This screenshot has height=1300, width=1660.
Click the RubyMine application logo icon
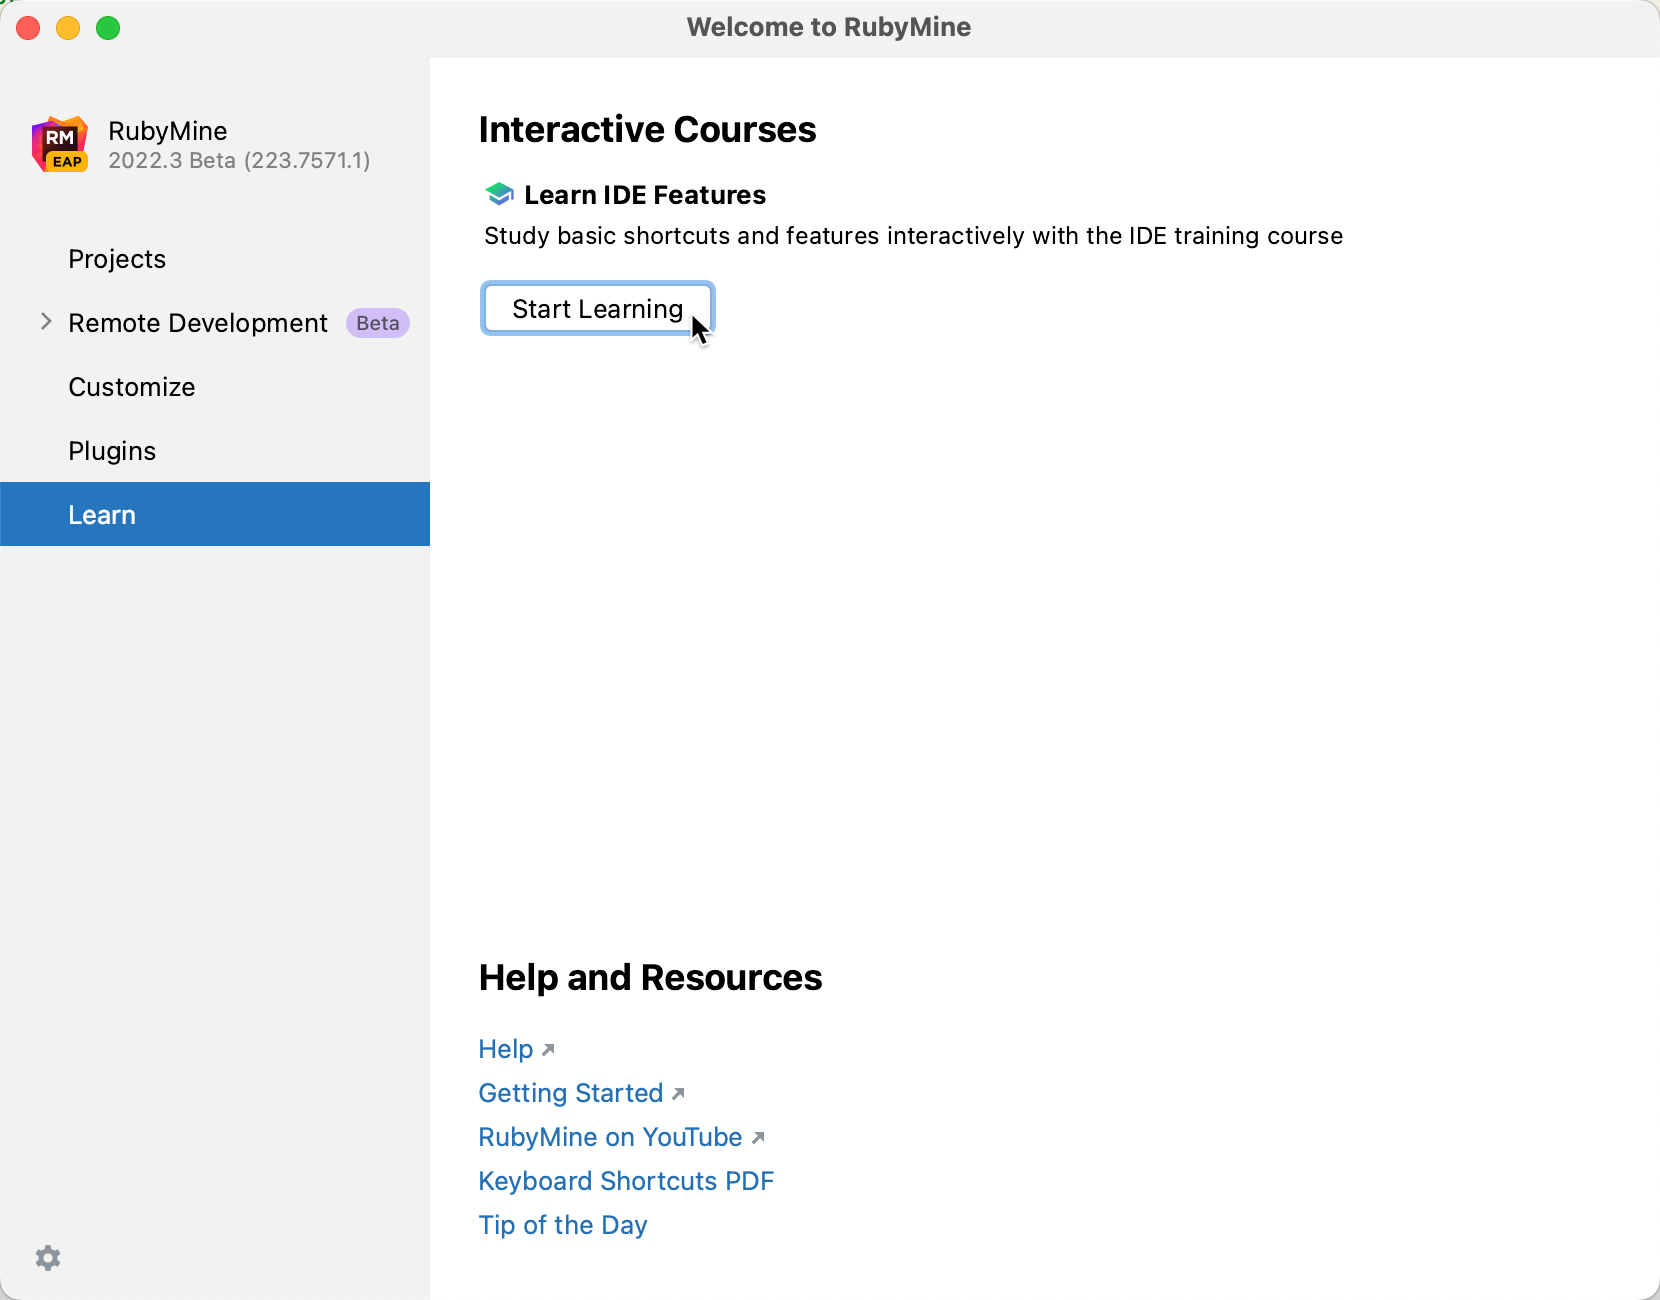(59, 143)
